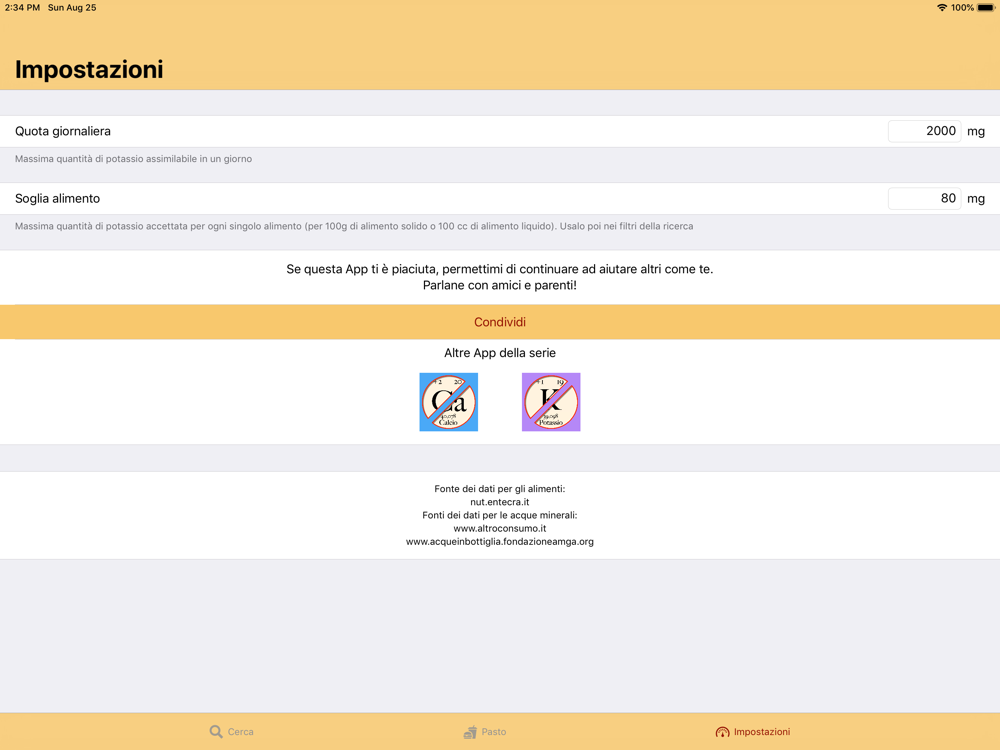Select the Quota giornaliera label
The width and height of the screenshot is (1000, 750).
point(62,131)
